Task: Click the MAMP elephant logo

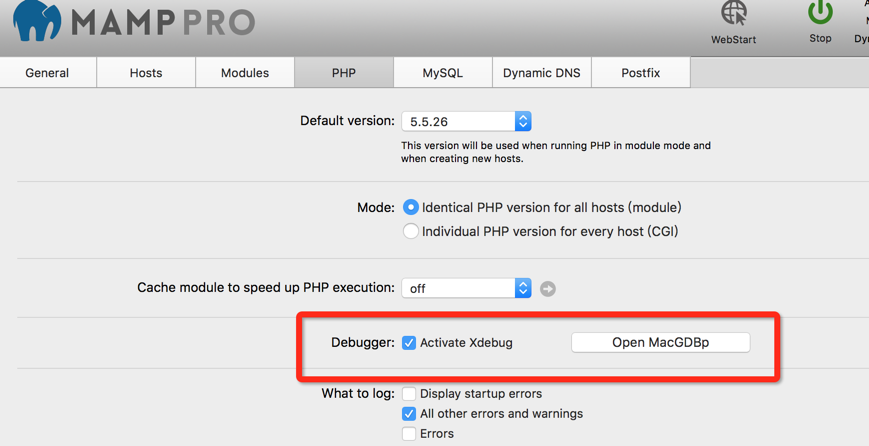Action: pyautogui.click(x=37, y=20)
